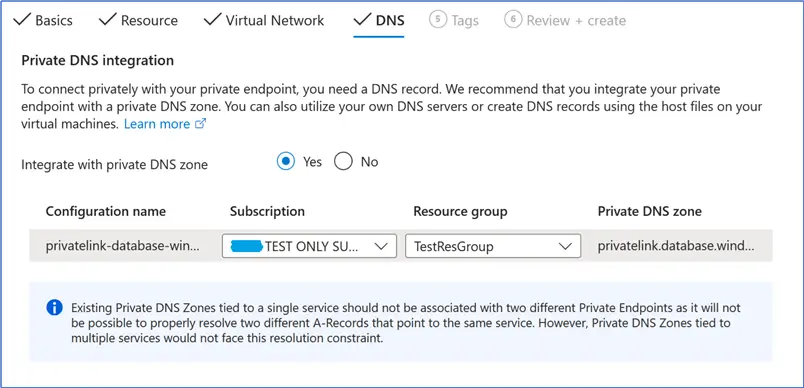The height and width of the screenshot is (388, 804).
Task: Open the Learn more link
Action: click(157, 124)
